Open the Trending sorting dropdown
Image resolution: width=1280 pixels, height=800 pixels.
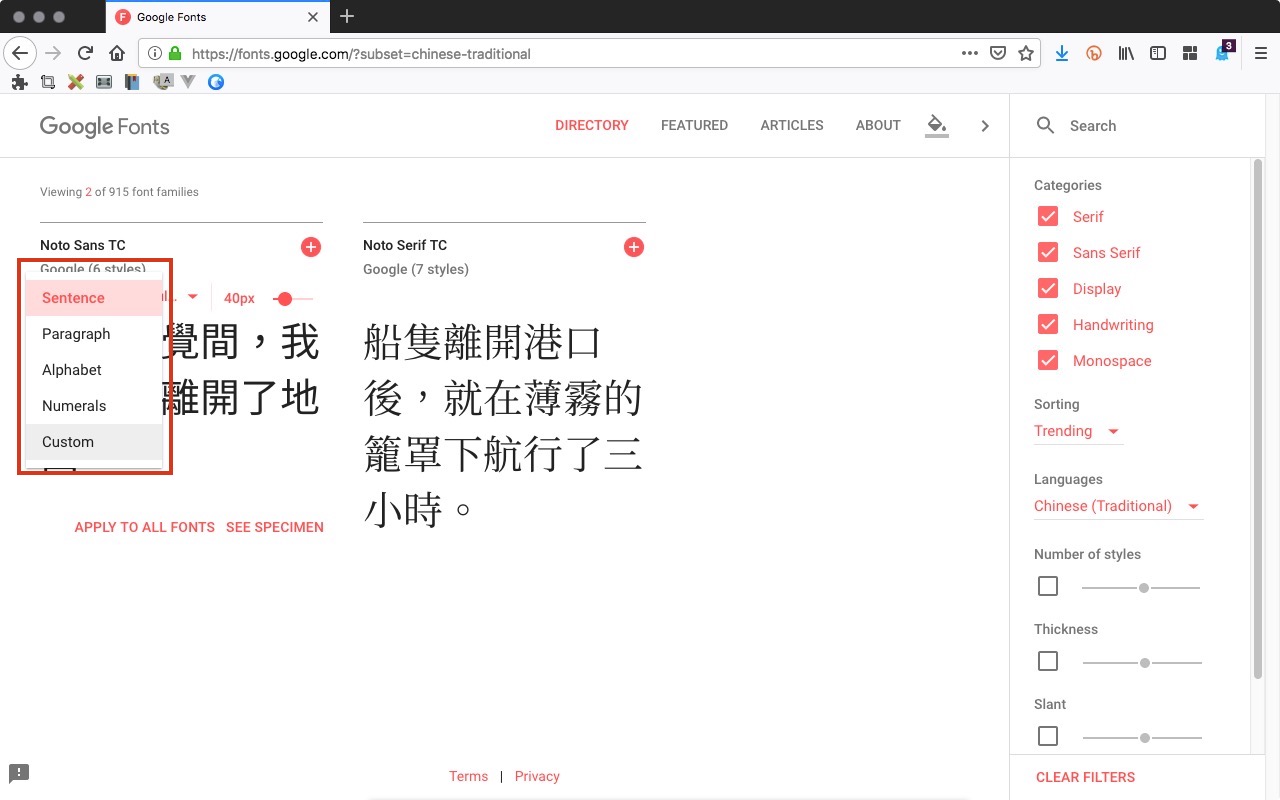[1078, 431]
